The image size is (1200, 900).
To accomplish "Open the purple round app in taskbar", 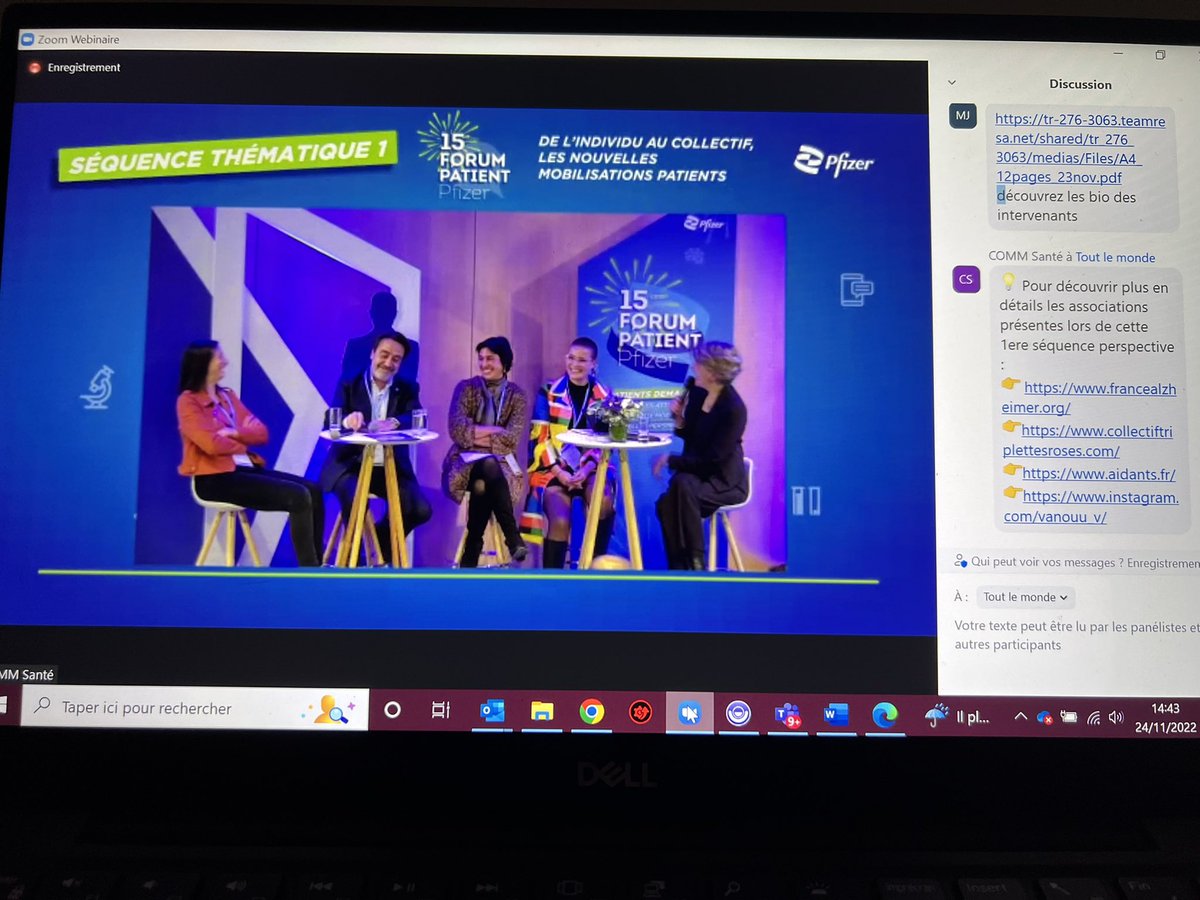I will click(x=738, y=714).
